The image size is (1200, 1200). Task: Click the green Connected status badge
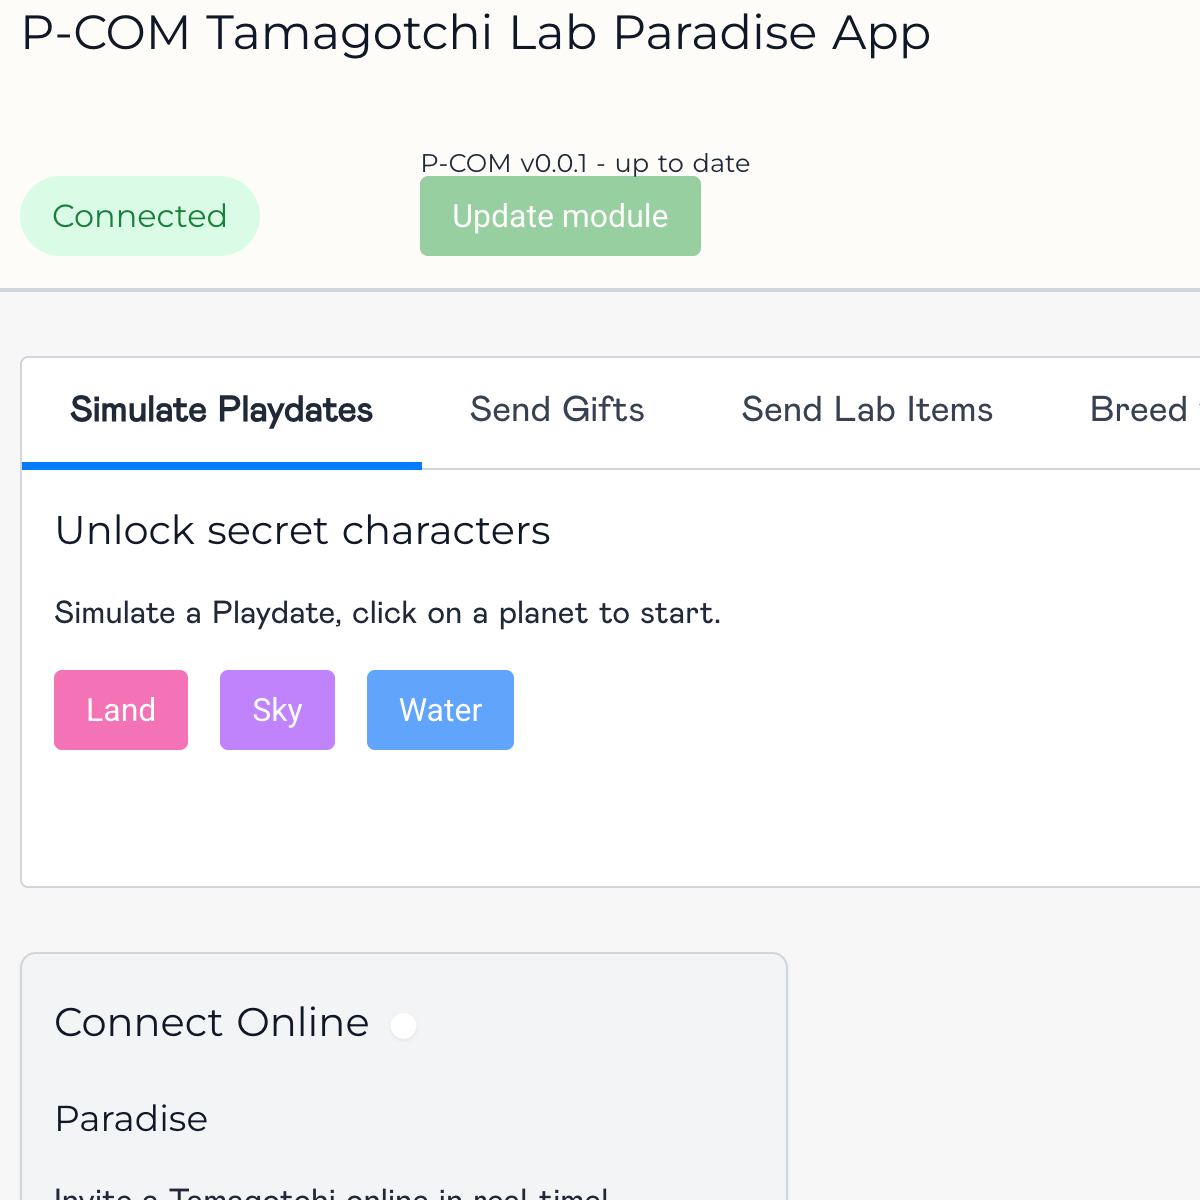click(x=140, y=216)
